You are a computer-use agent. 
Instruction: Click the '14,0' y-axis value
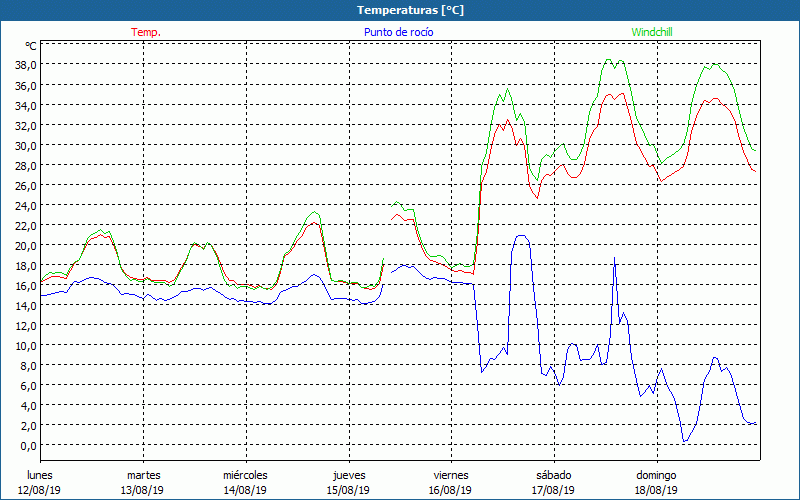27,306
